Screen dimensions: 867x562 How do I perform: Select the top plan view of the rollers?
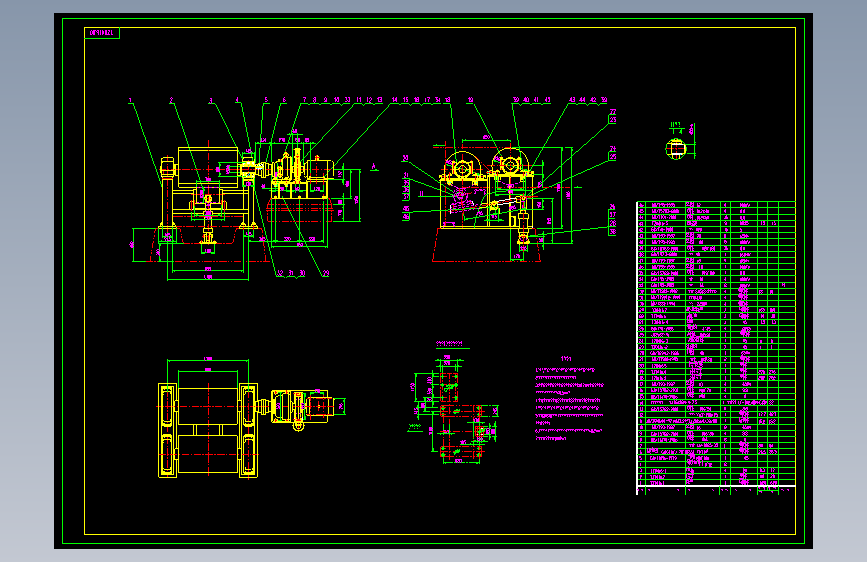pyautogui.click(x=252, y=418)
